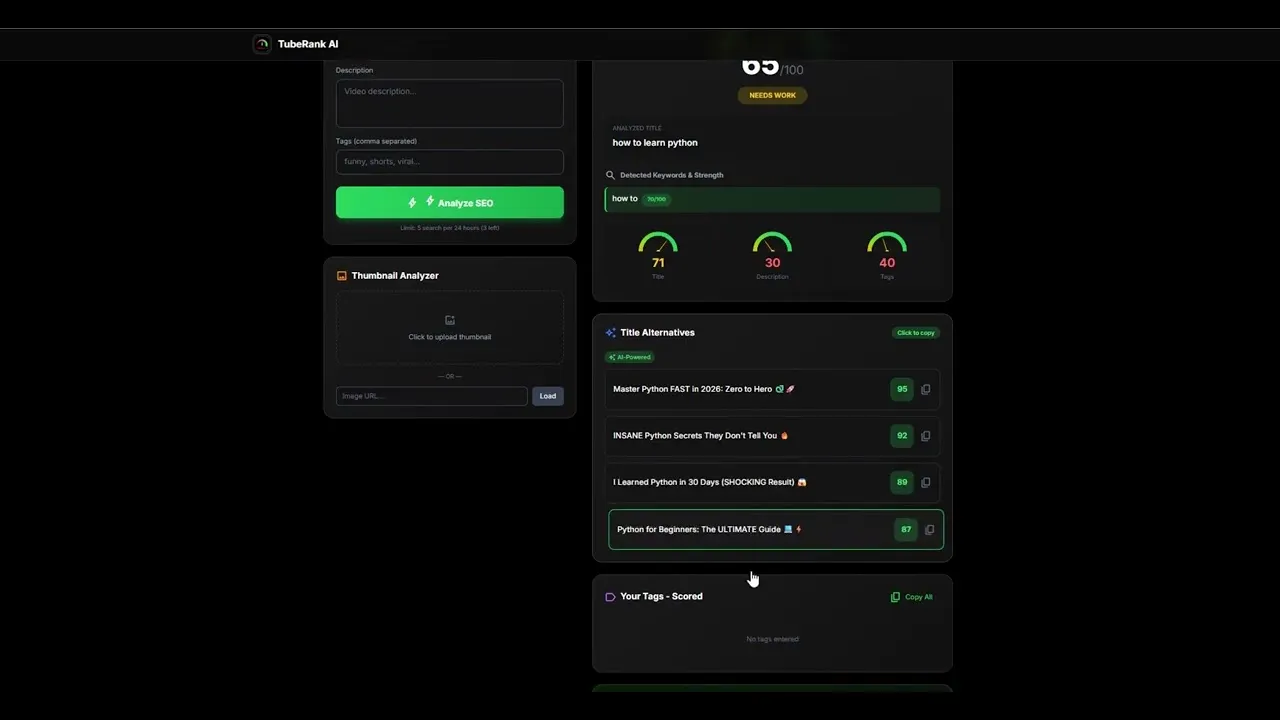The height and width of the screenshot is (720, 1280).
Task: Click the Your Tags - Scored heading
Action: [x=661, y=597]
